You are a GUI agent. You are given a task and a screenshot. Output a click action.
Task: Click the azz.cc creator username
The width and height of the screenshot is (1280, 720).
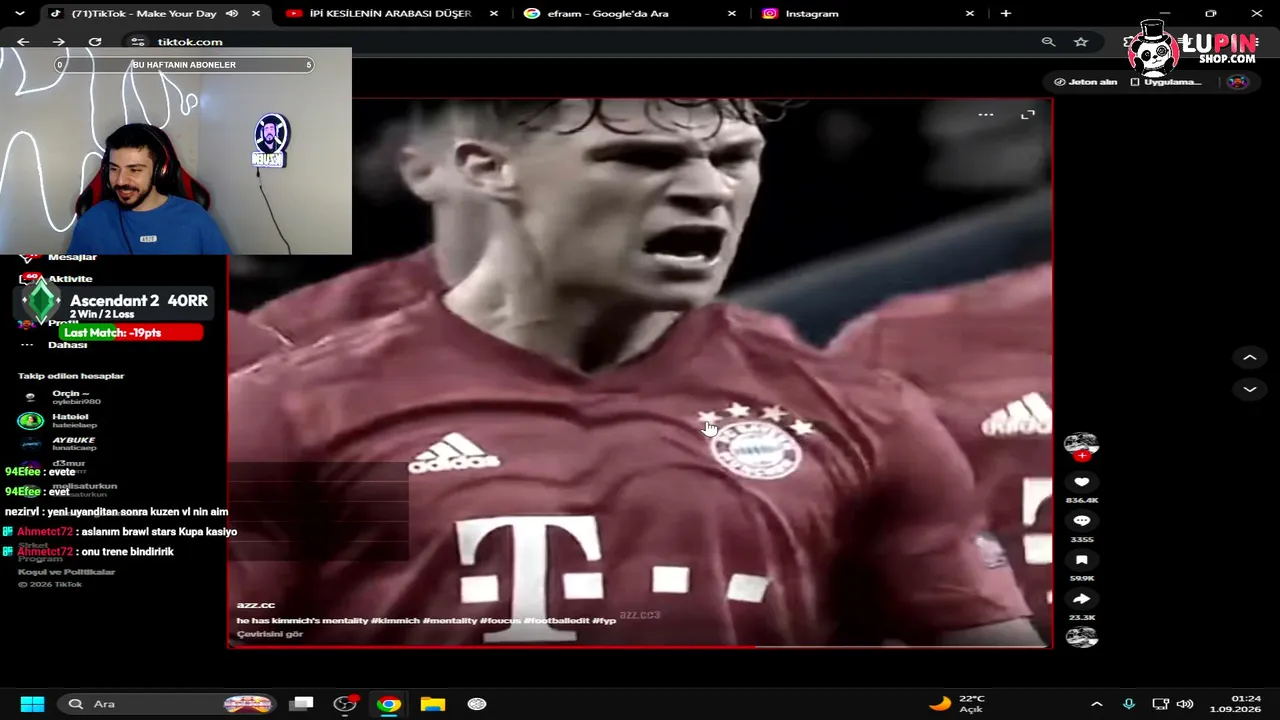256,605
